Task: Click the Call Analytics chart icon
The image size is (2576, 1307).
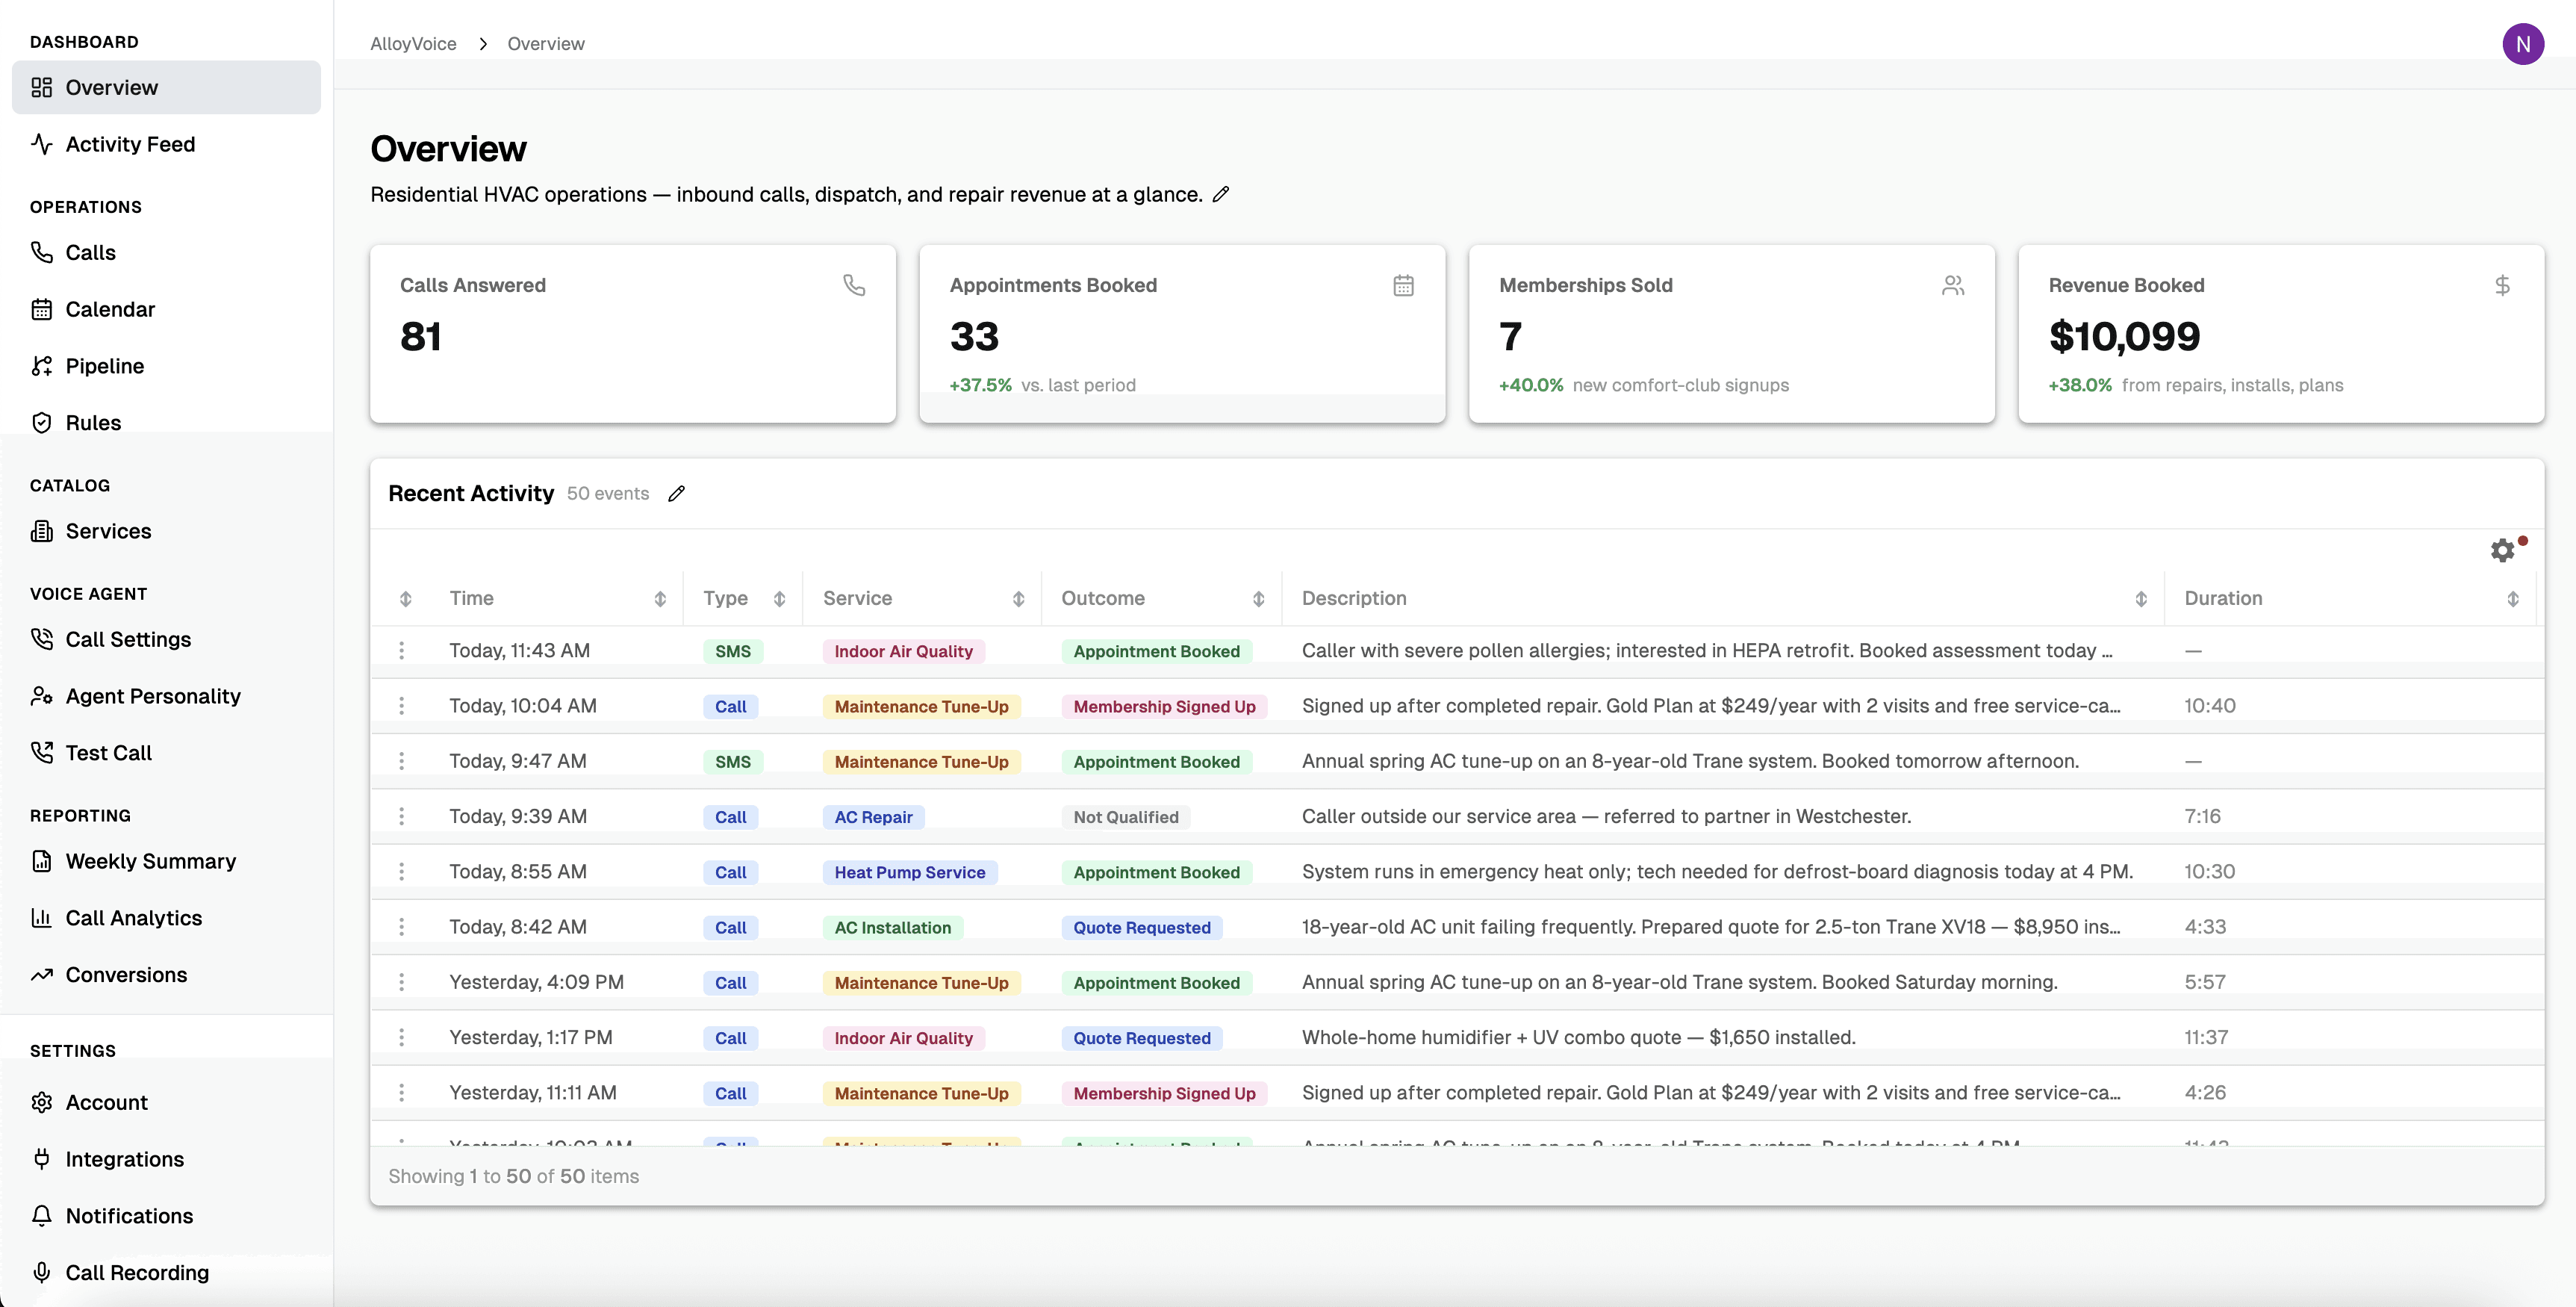Action: pyautogui.click(x=41, y=918)
